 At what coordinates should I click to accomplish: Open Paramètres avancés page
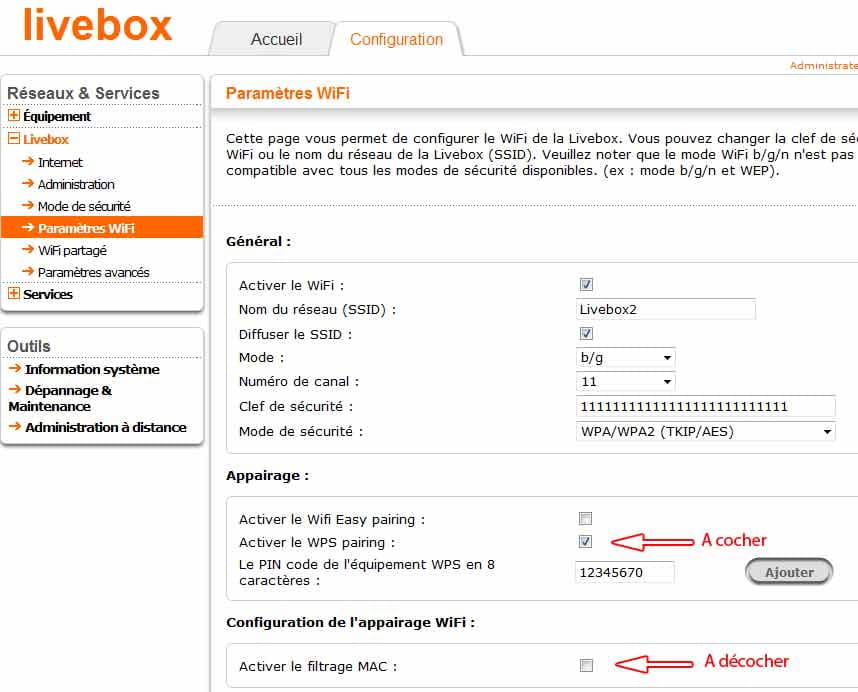[94, 272]
